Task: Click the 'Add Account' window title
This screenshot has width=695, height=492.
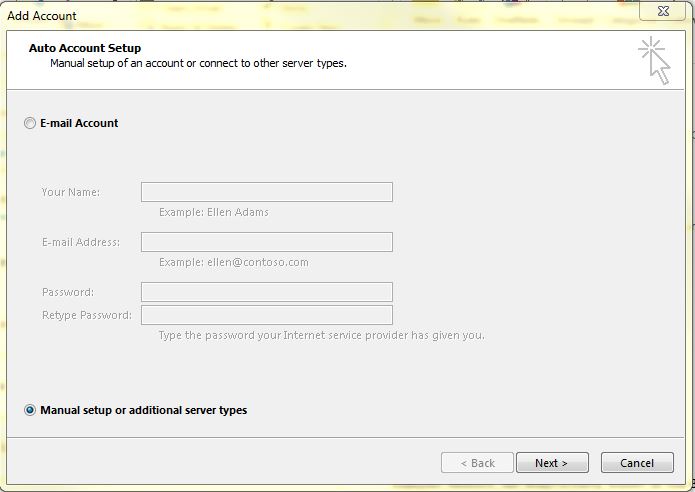Action: [x=42, y=16]
